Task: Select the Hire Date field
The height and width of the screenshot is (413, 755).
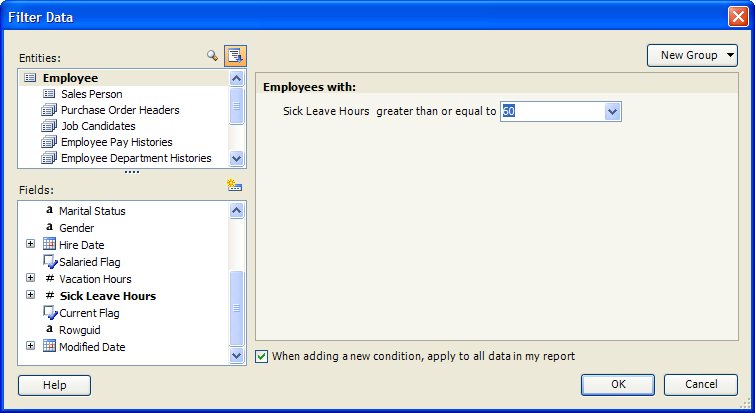Action: click(81, 245)
